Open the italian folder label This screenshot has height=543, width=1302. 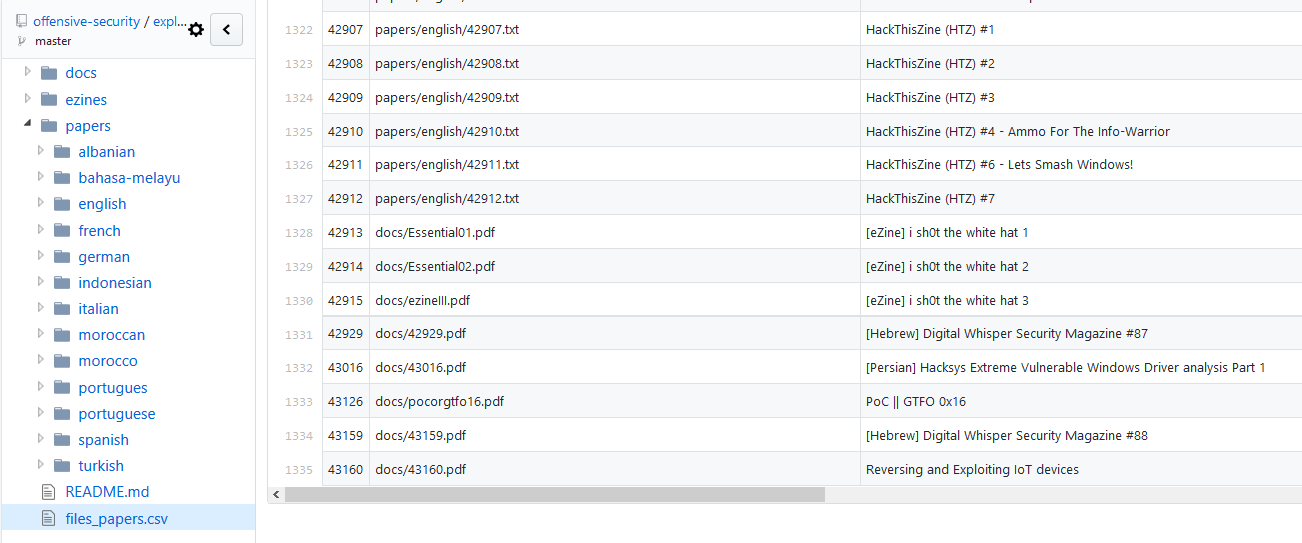[x=99, y=308]
